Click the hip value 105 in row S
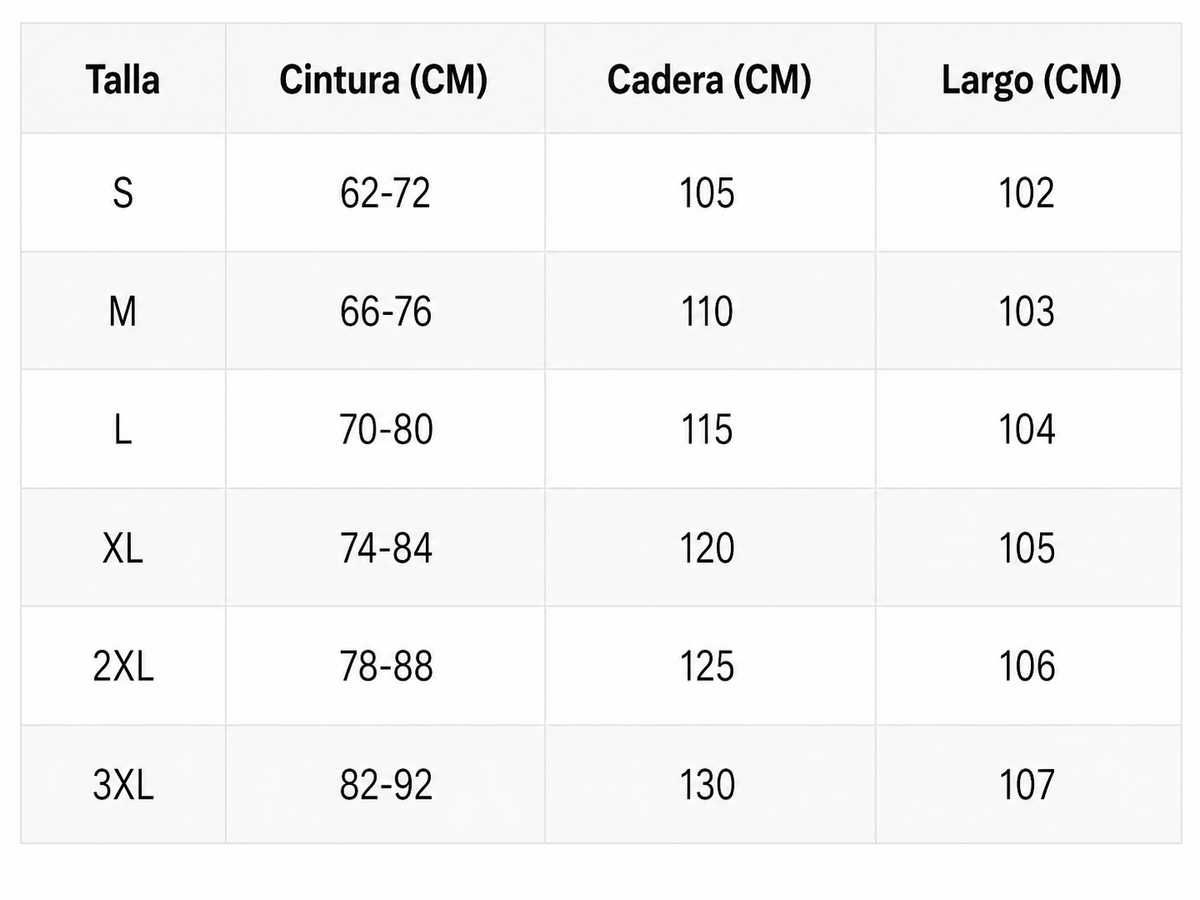Image resolution: width=1200 pixels, height=900 pixels. (707, 192)
